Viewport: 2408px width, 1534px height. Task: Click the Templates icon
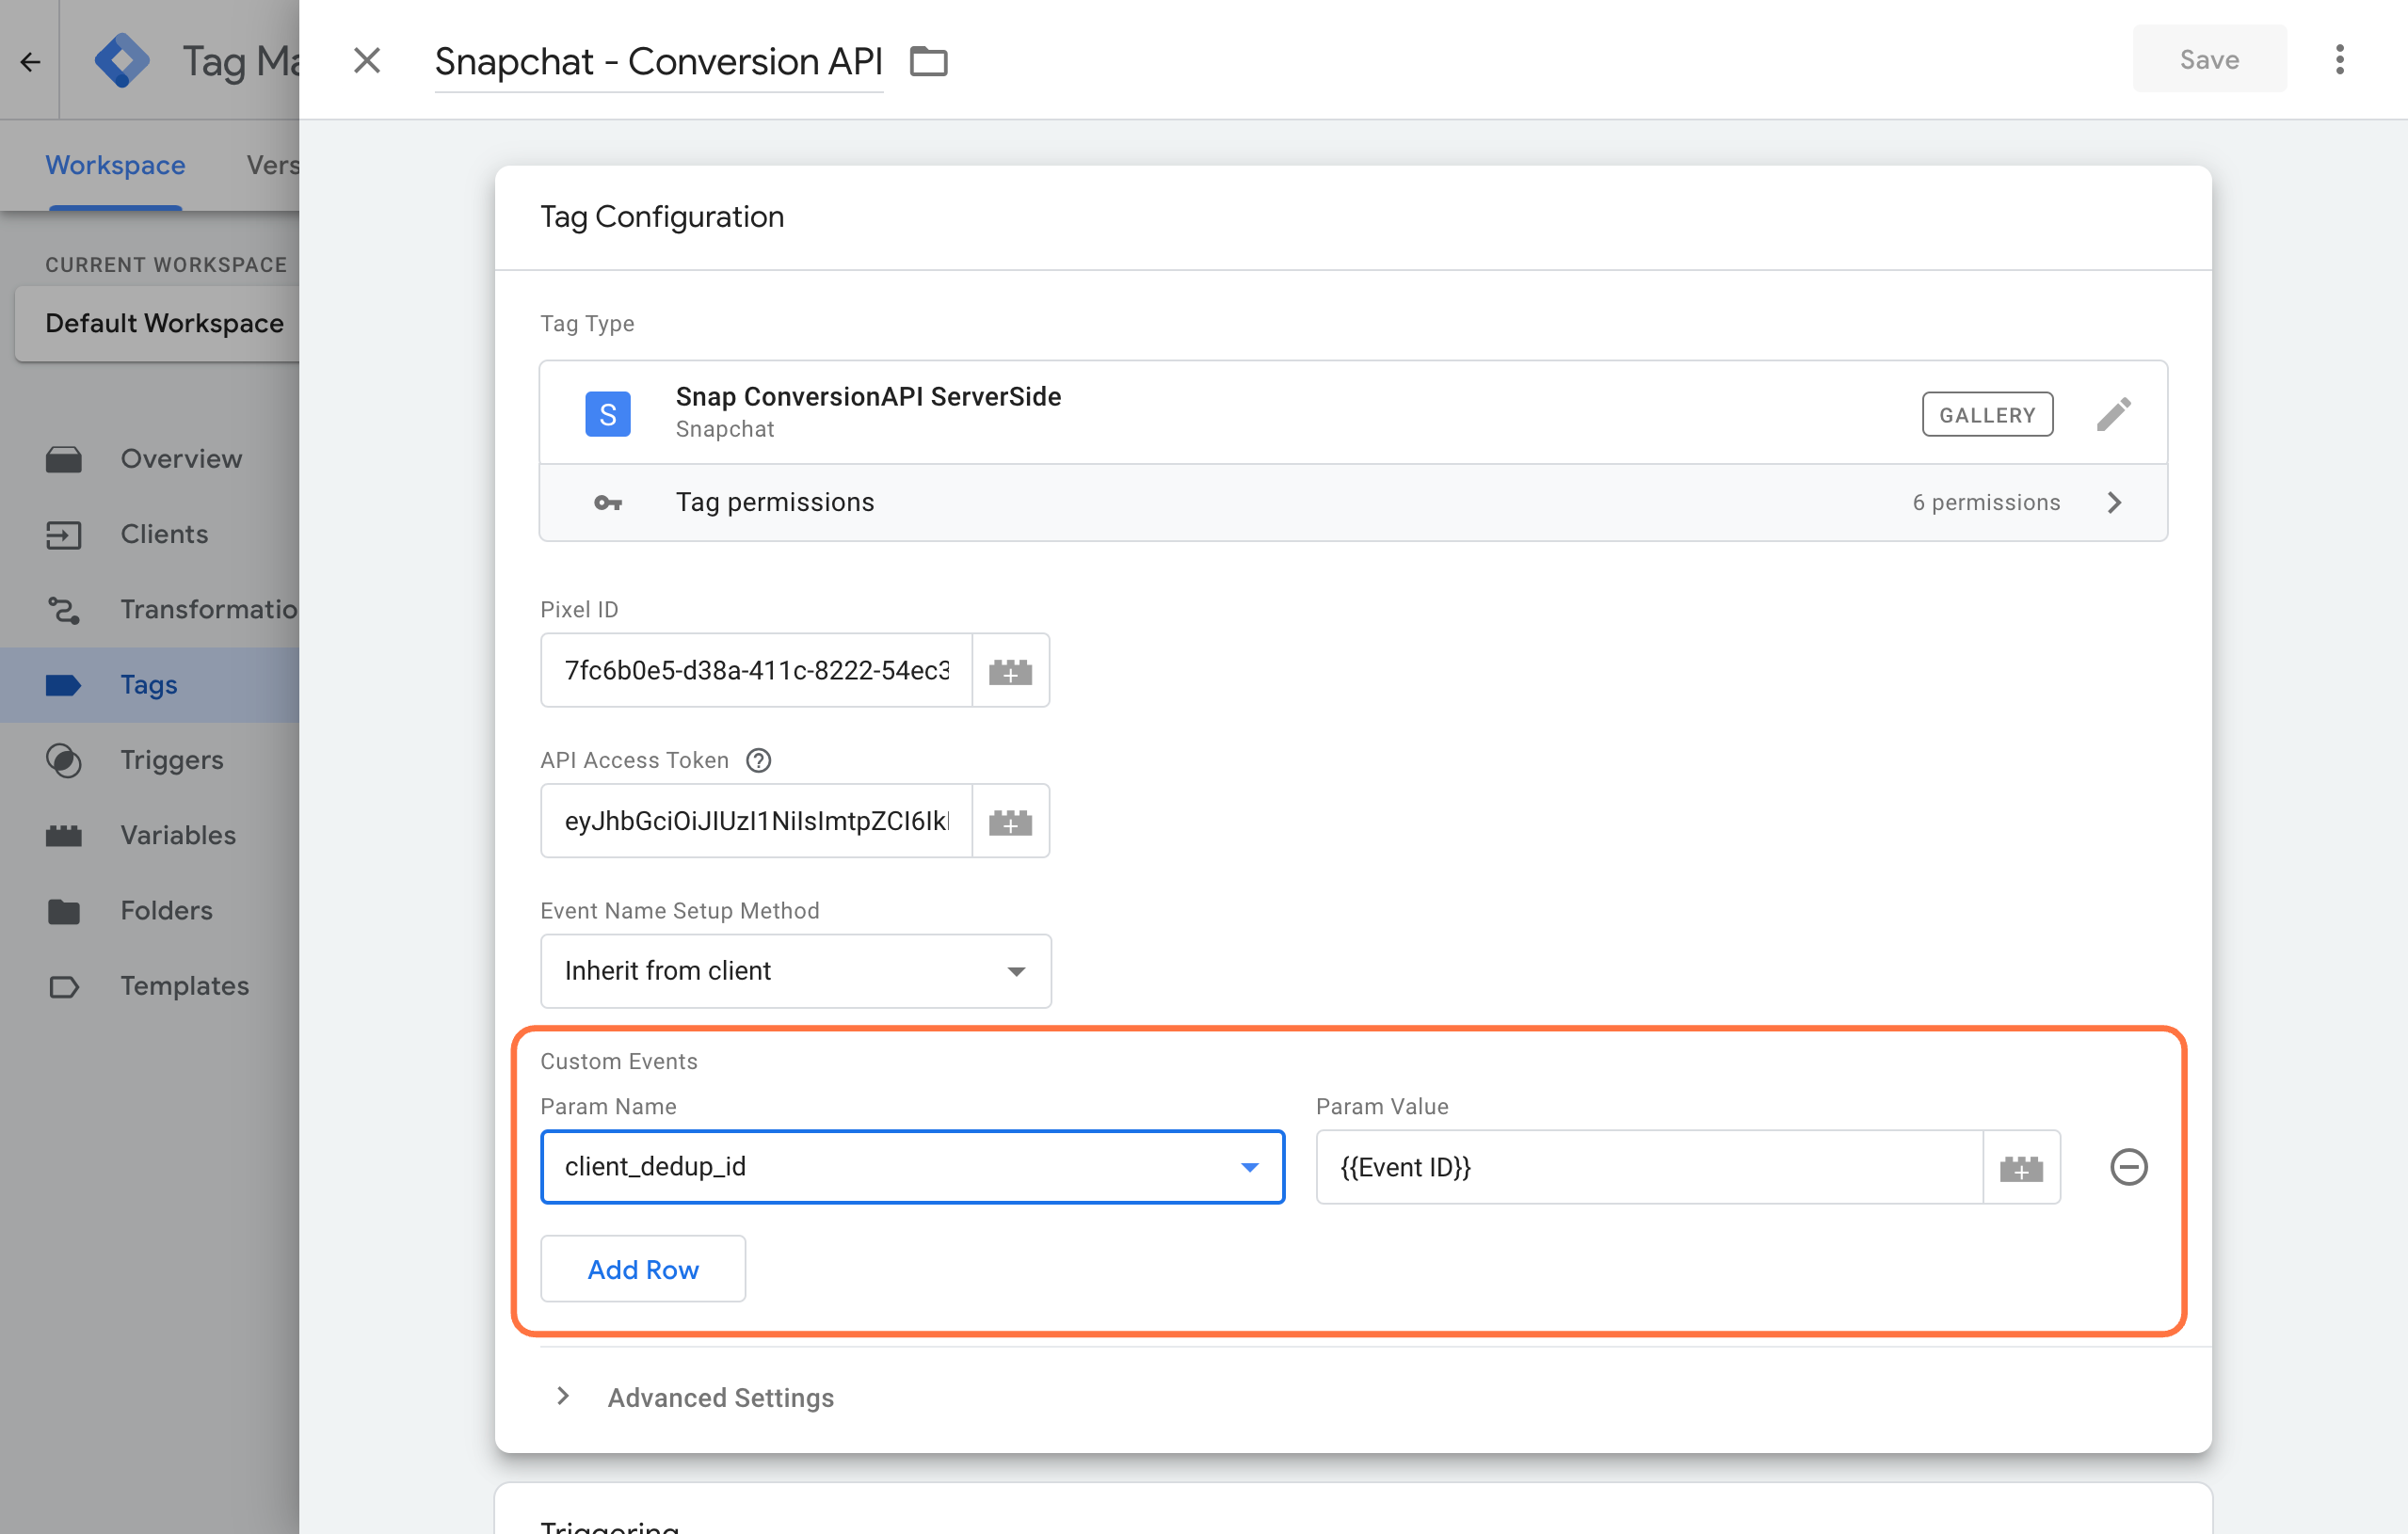point(64,987)
